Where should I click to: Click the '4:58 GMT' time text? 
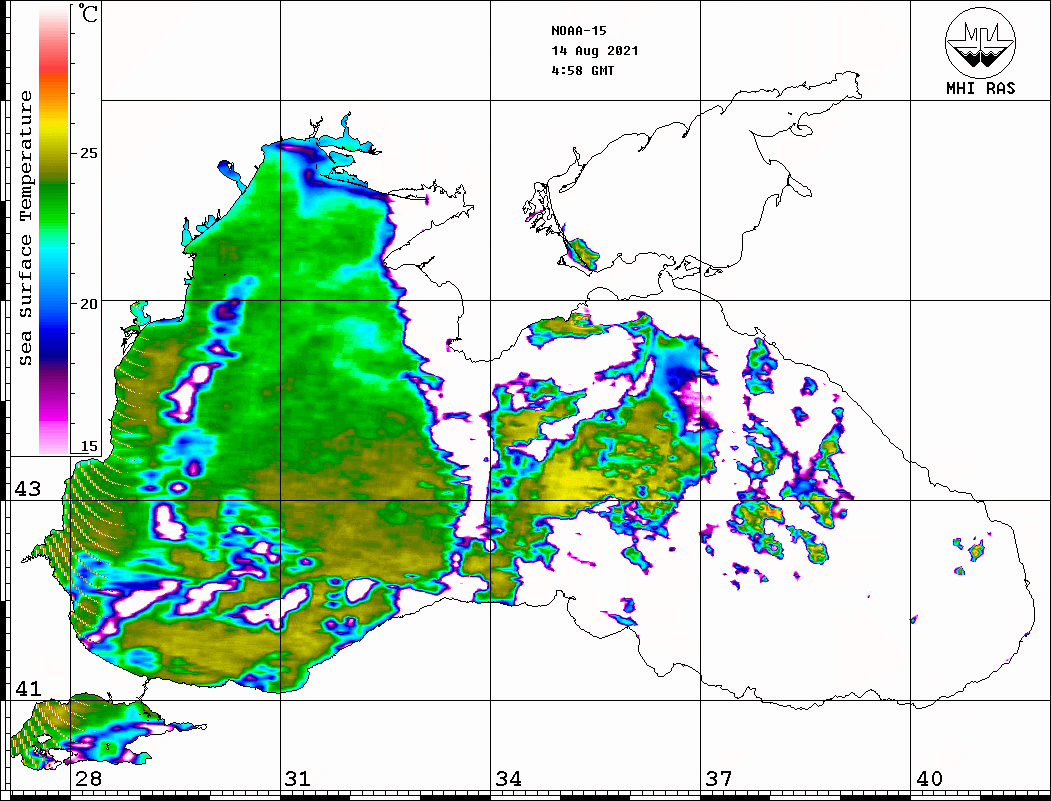point(583,70)
